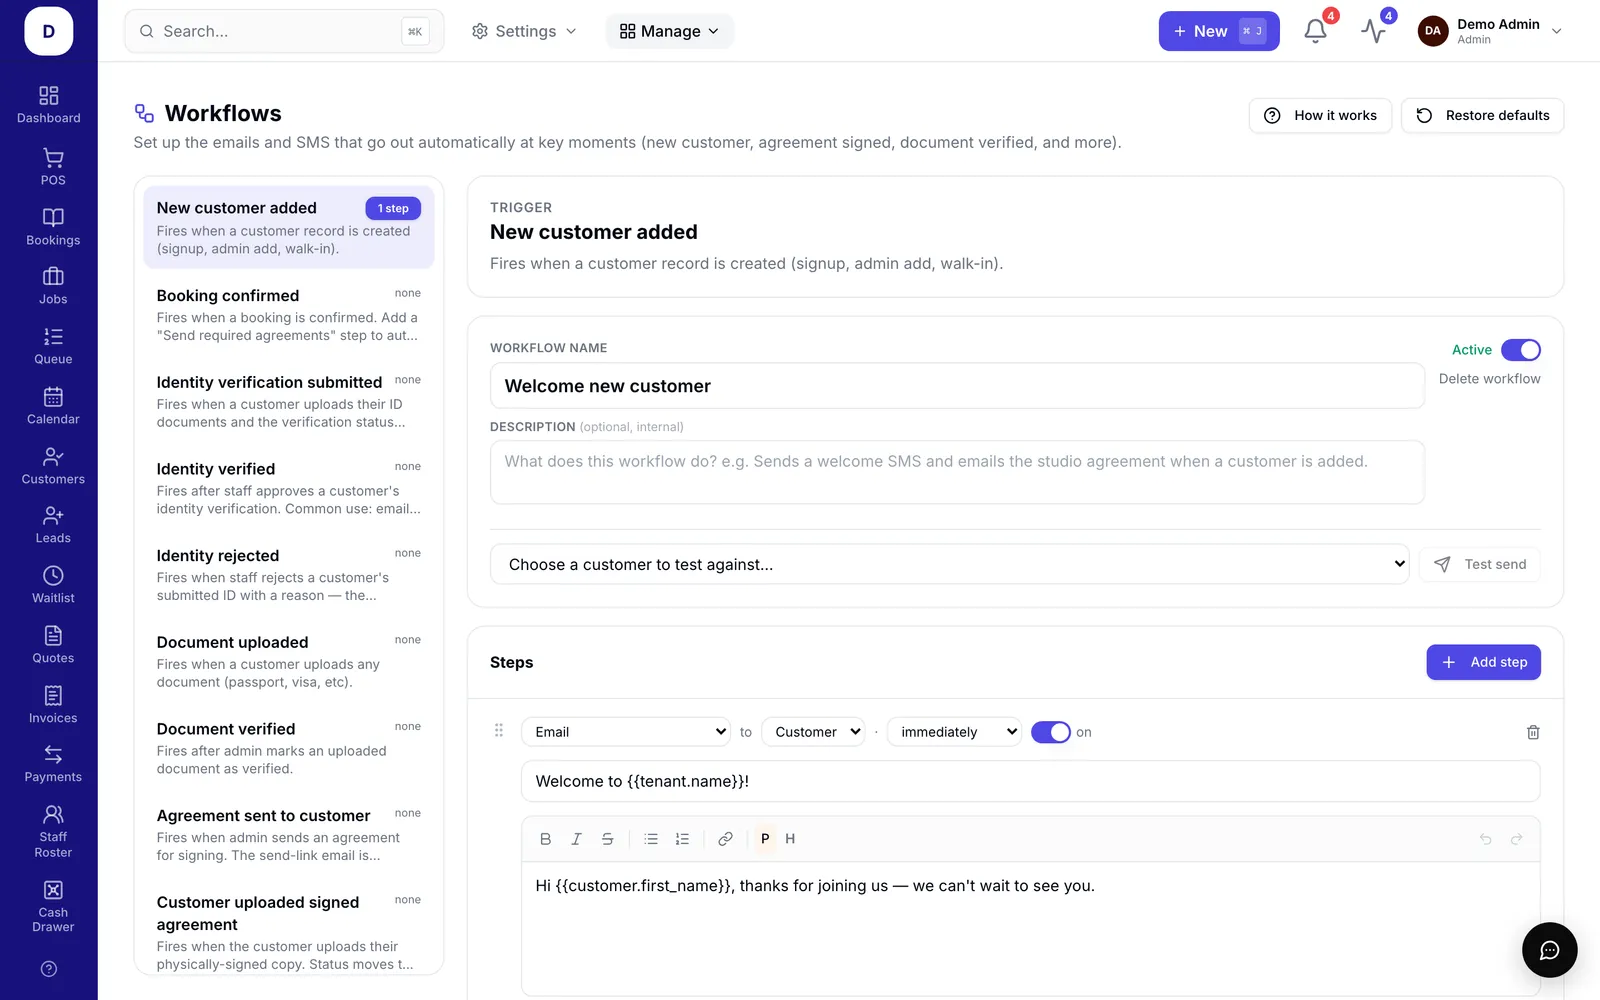Open Cash Drawer from the sidebar
This screenshot has width=1600, height=1000.
point(53,906)
